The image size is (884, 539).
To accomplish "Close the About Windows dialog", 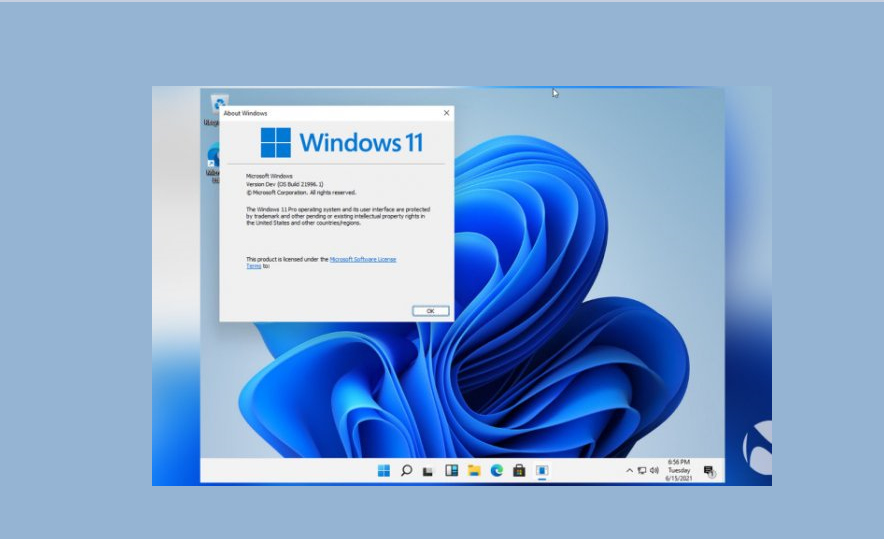I will click(447, 113).
